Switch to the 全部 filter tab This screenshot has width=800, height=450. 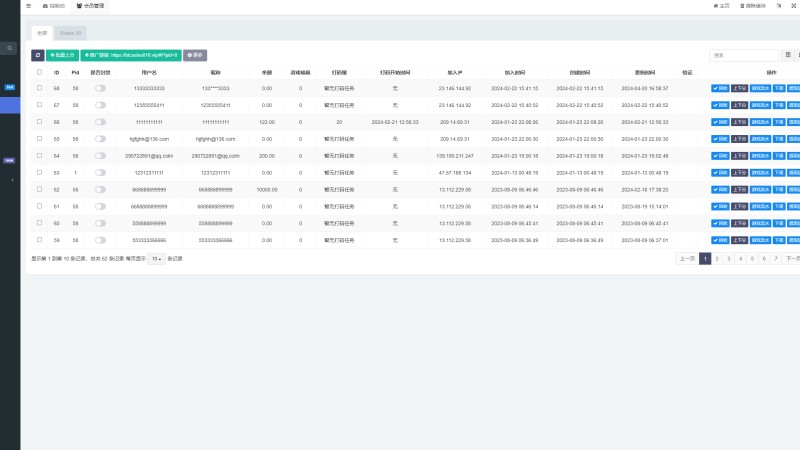(42, 33)
